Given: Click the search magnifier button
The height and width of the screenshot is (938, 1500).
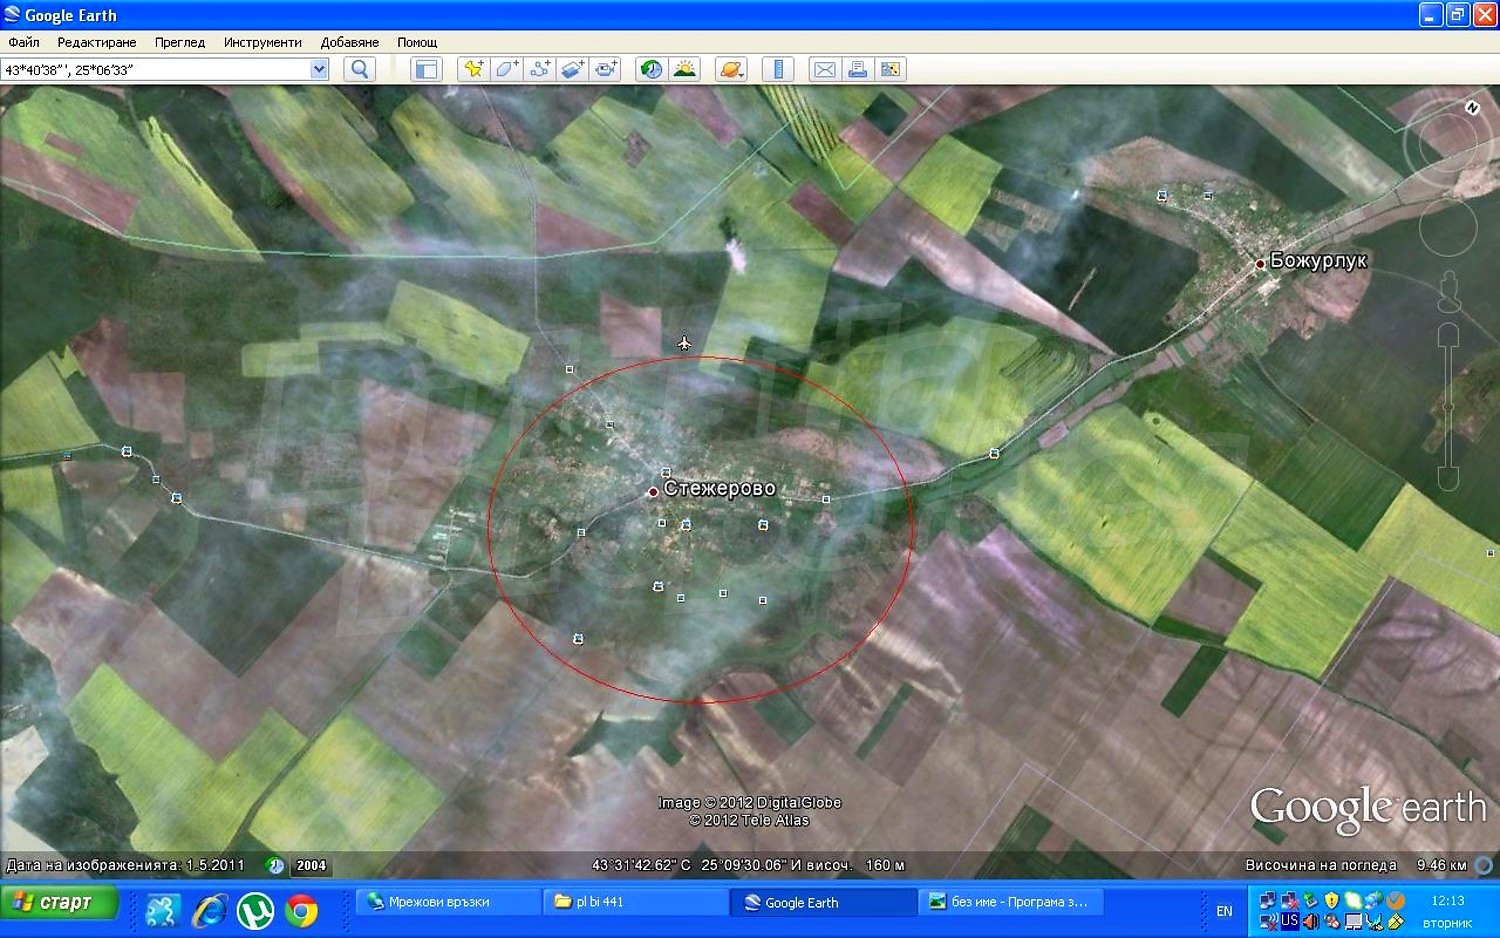Looking at the screenshot, I should coord(359,69).
